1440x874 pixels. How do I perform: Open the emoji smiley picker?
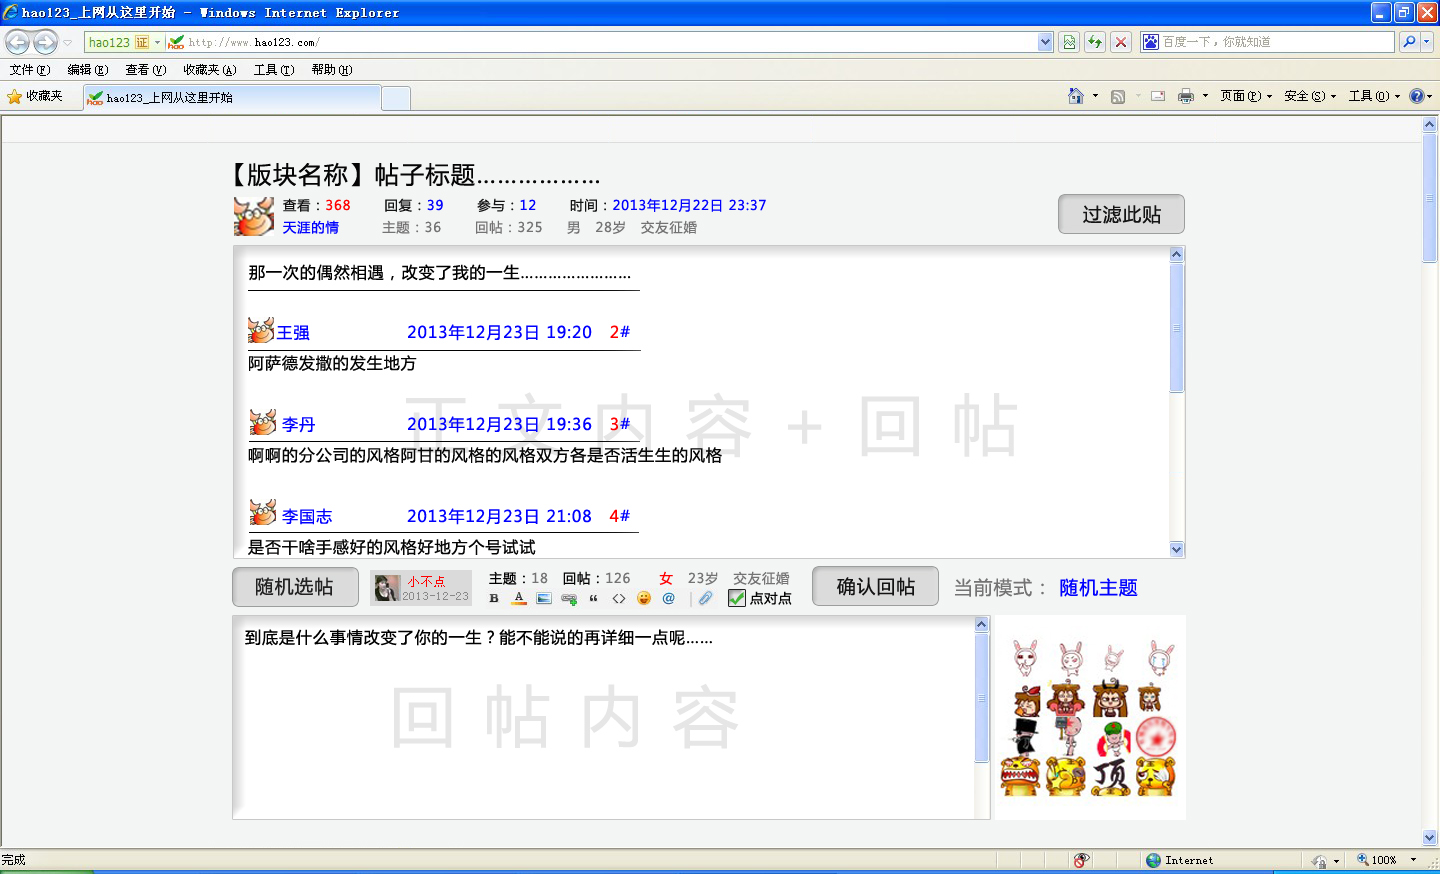point(644,598)
